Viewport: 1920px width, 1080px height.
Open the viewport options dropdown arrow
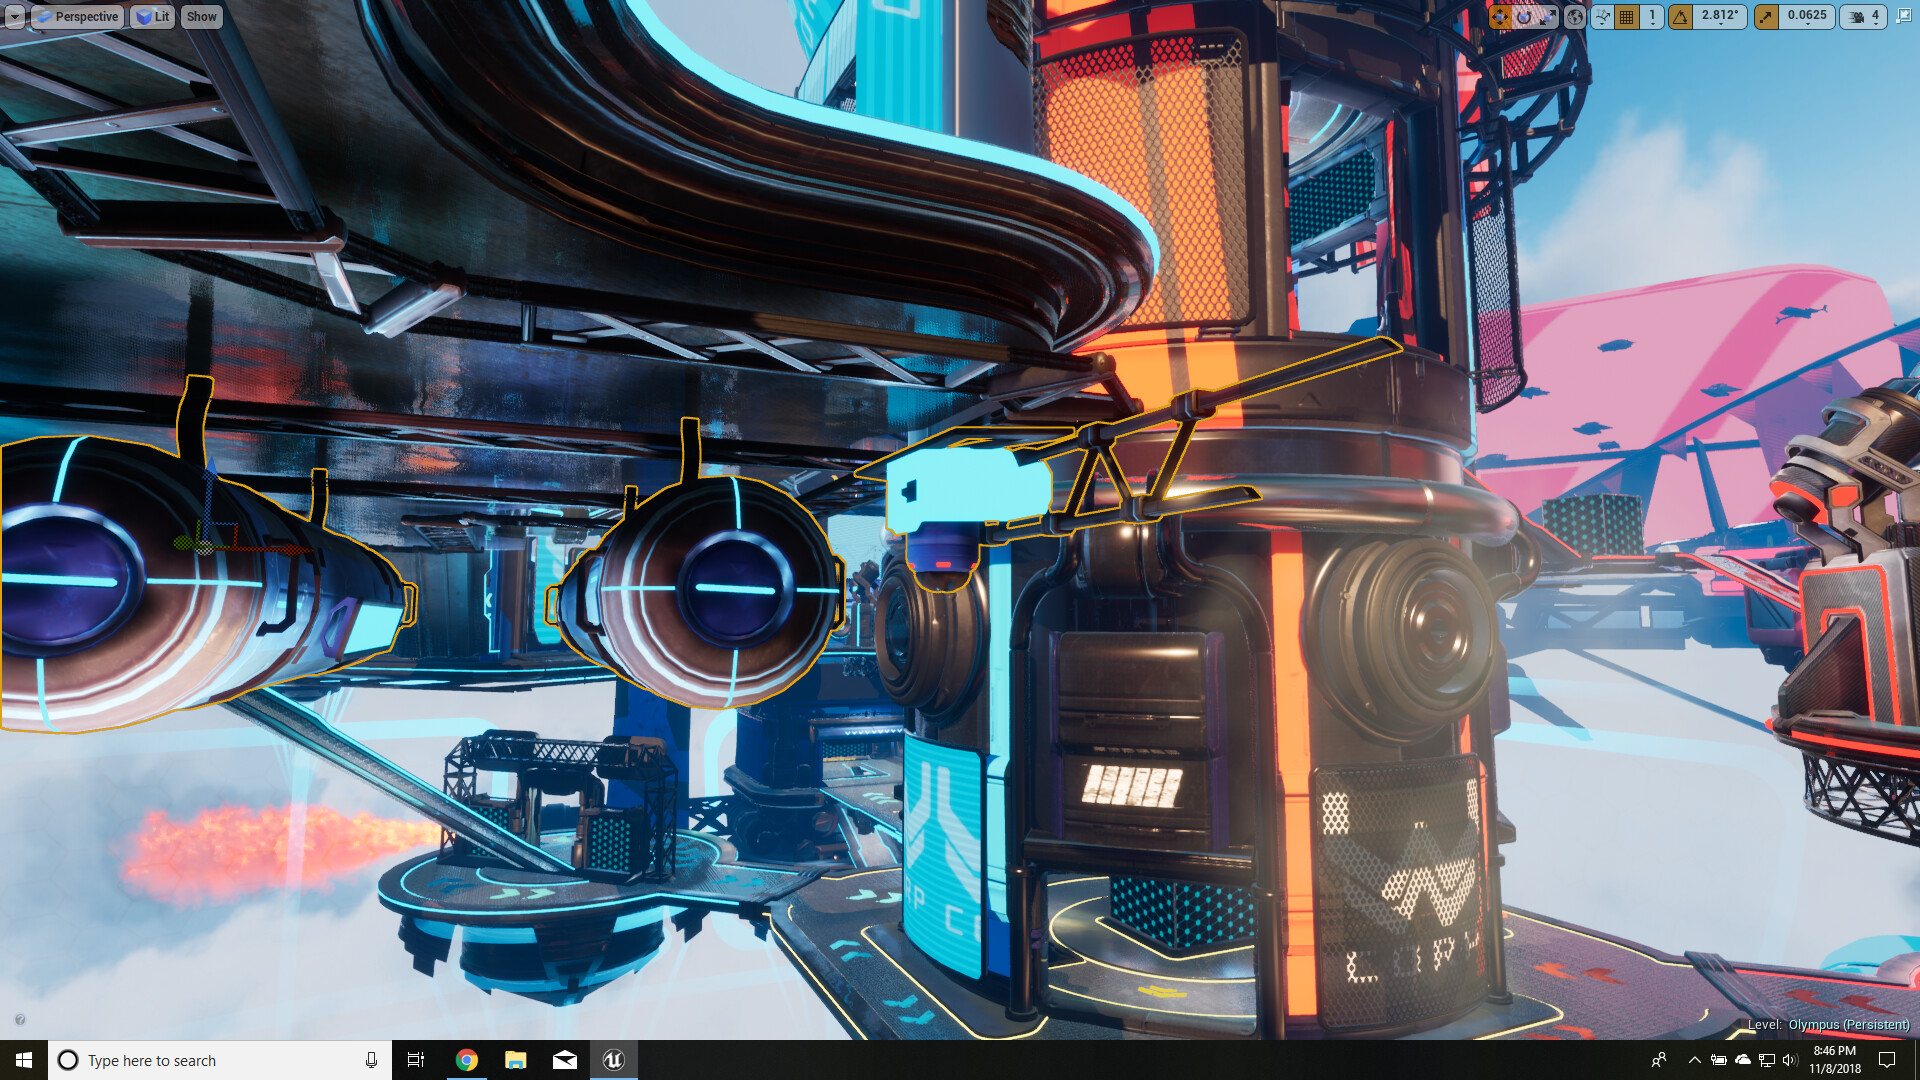pyautogui.click(x=13, y=16)
